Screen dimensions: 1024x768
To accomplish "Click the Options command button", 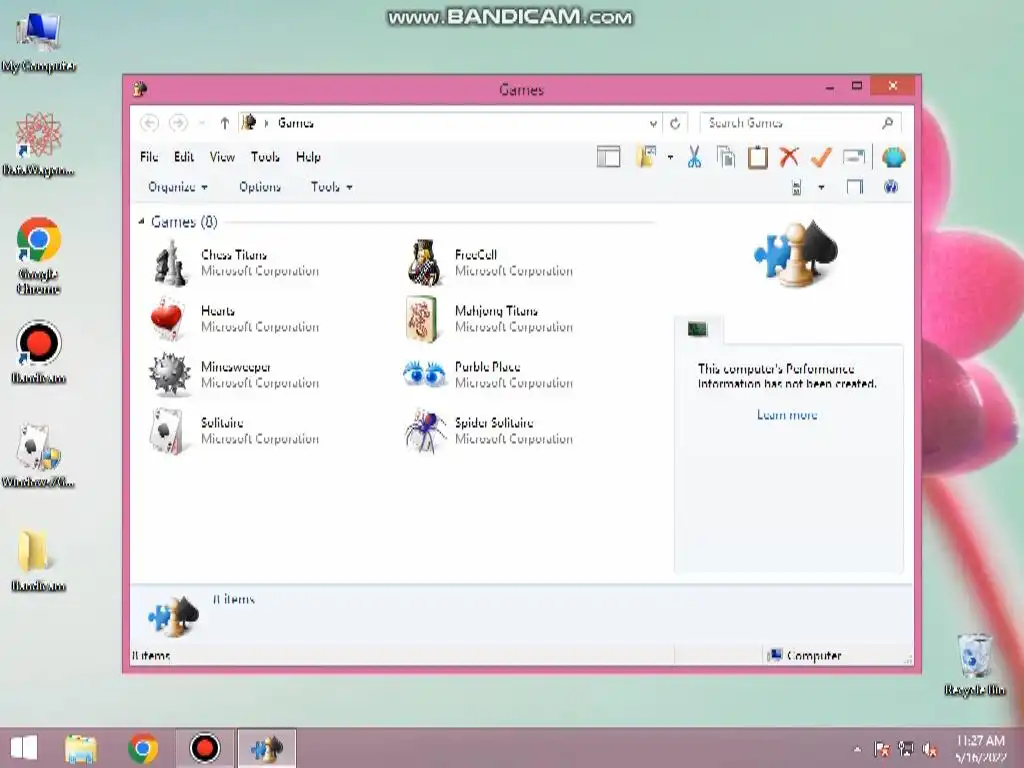I will [260, 187].
